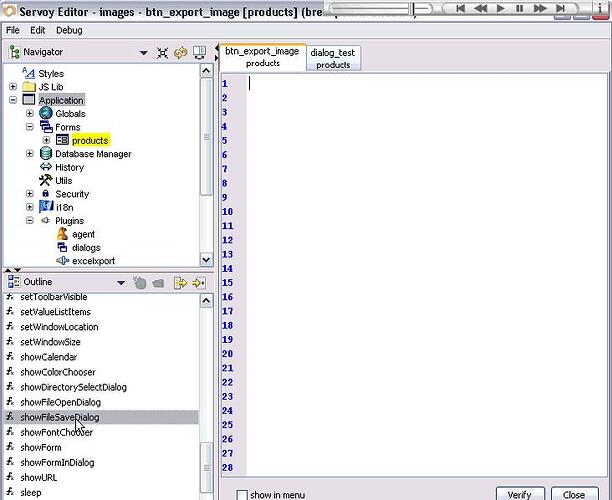Click the i18n flag icon
This screenshot has height=500, width=612.
tap(46, 206)
